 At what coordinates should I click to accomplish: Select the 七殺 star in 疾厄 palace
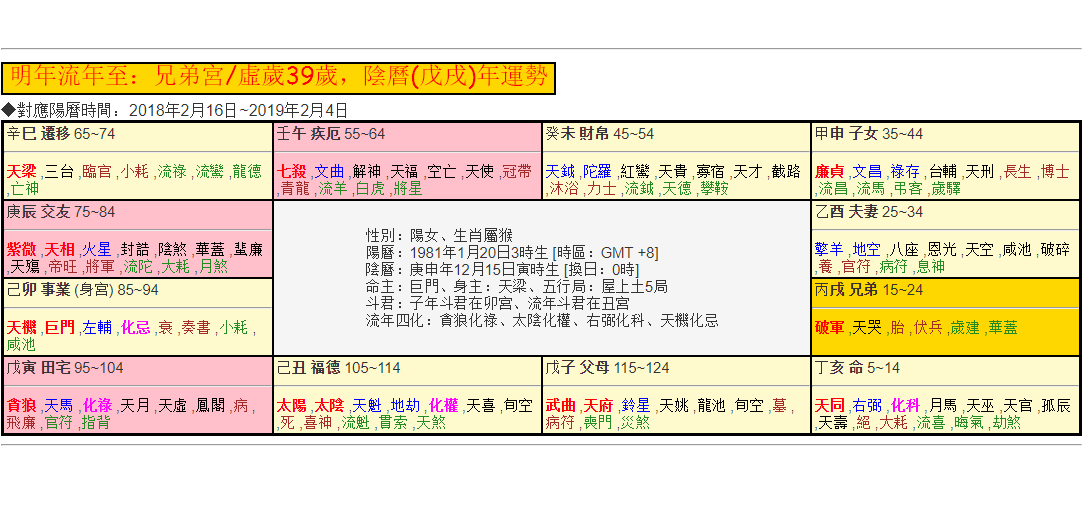292,171
